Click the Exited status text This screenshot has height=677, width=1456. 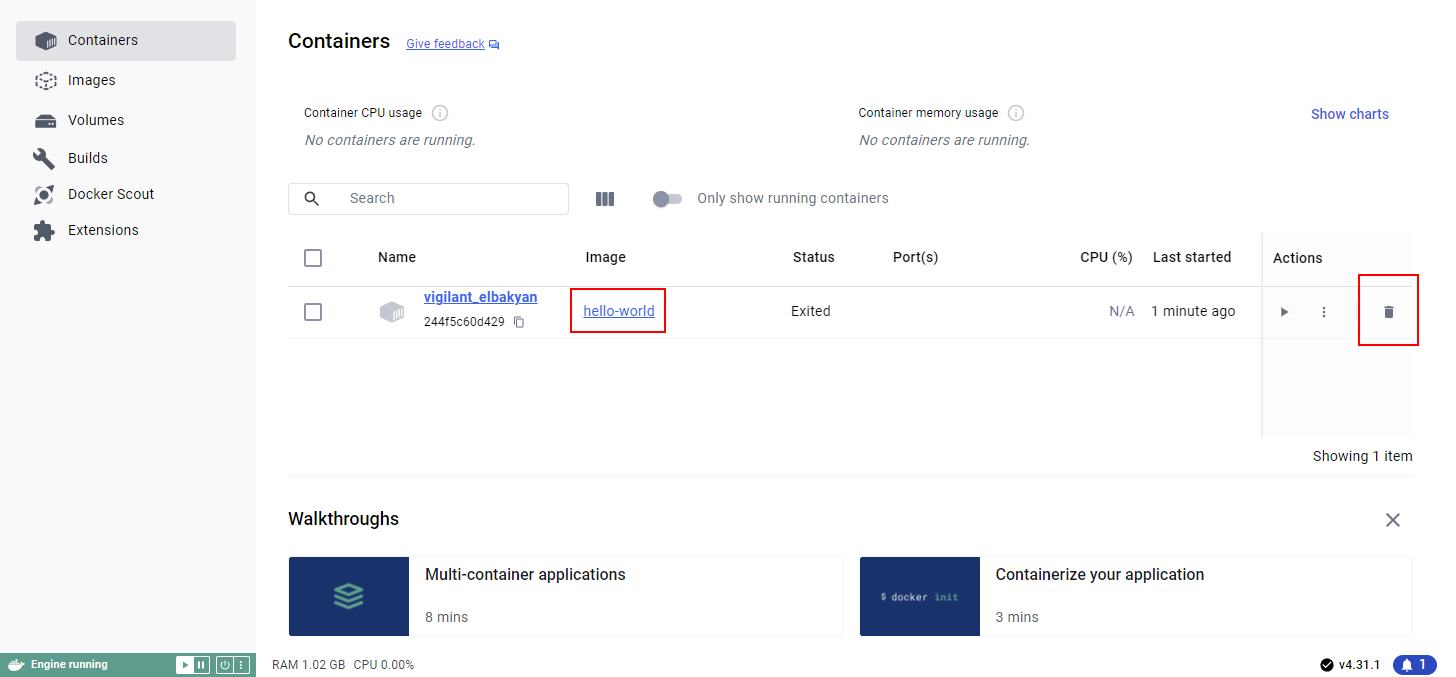(811, 311)
